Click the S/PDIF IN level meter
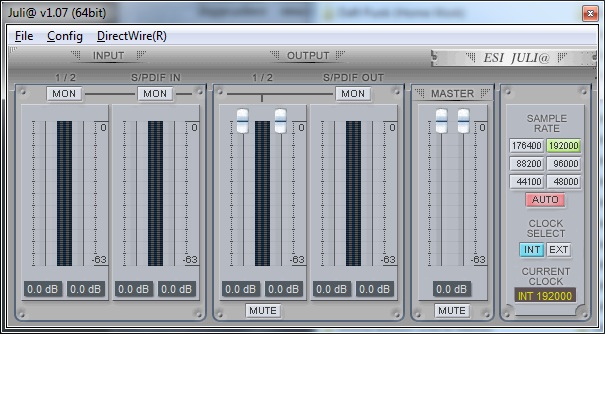 [155, 193]
